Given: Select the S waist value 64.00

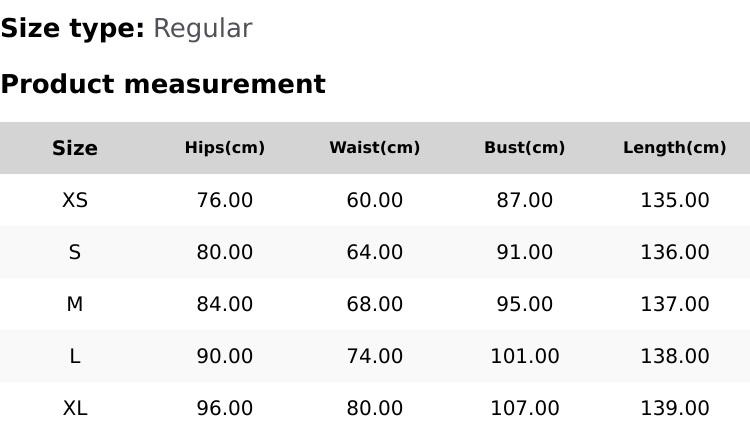Looking at the screenshot, I should point(375,252).
